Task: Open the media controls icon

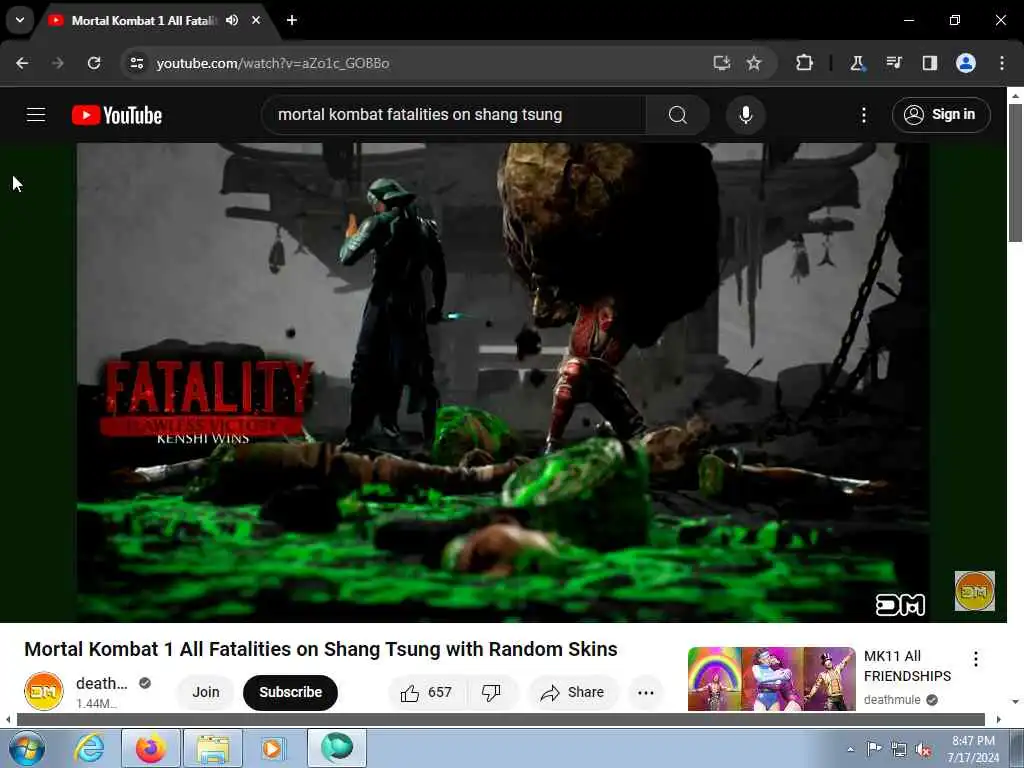Action: (x=893, y=63)
